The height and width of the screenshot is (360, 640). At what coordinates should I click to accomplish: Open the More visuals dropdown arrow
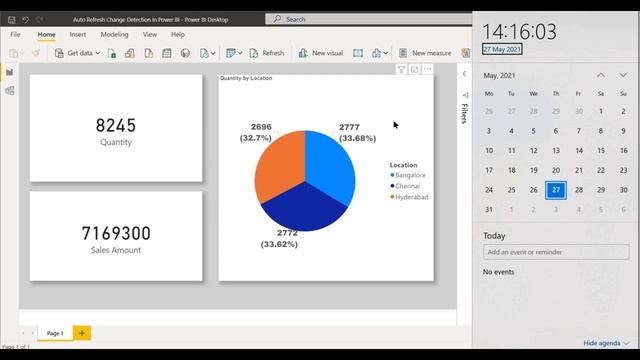click(x=386, y=53)
